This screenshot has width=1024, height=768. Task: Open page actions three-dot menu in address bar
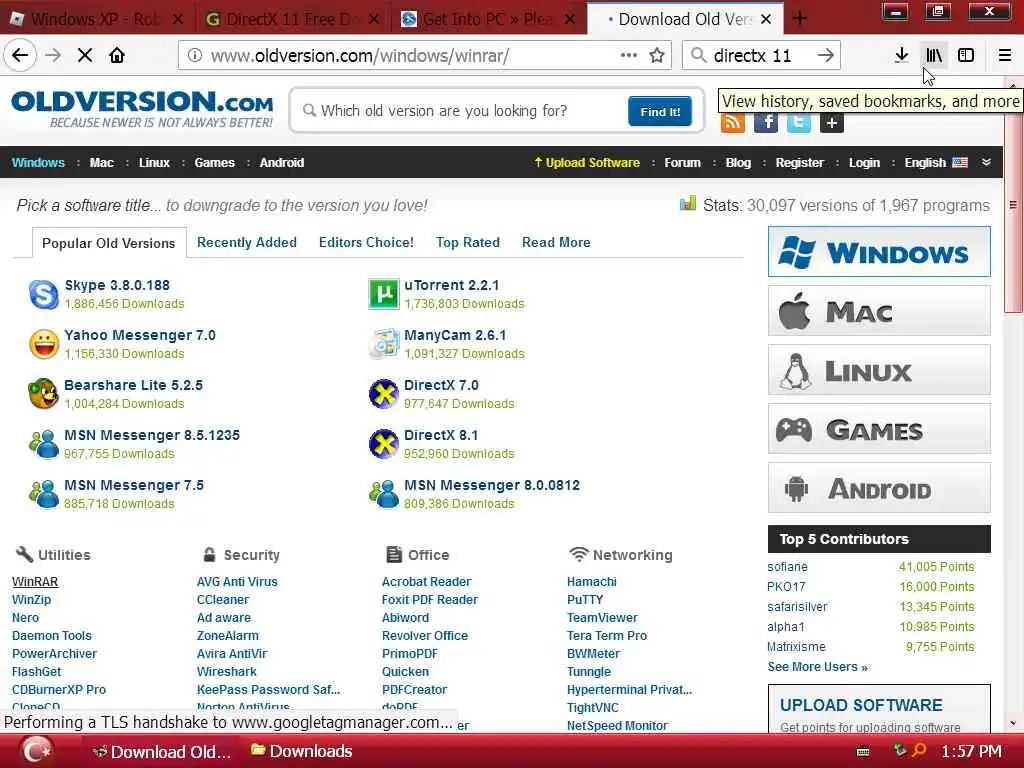(x=628, y=56)
